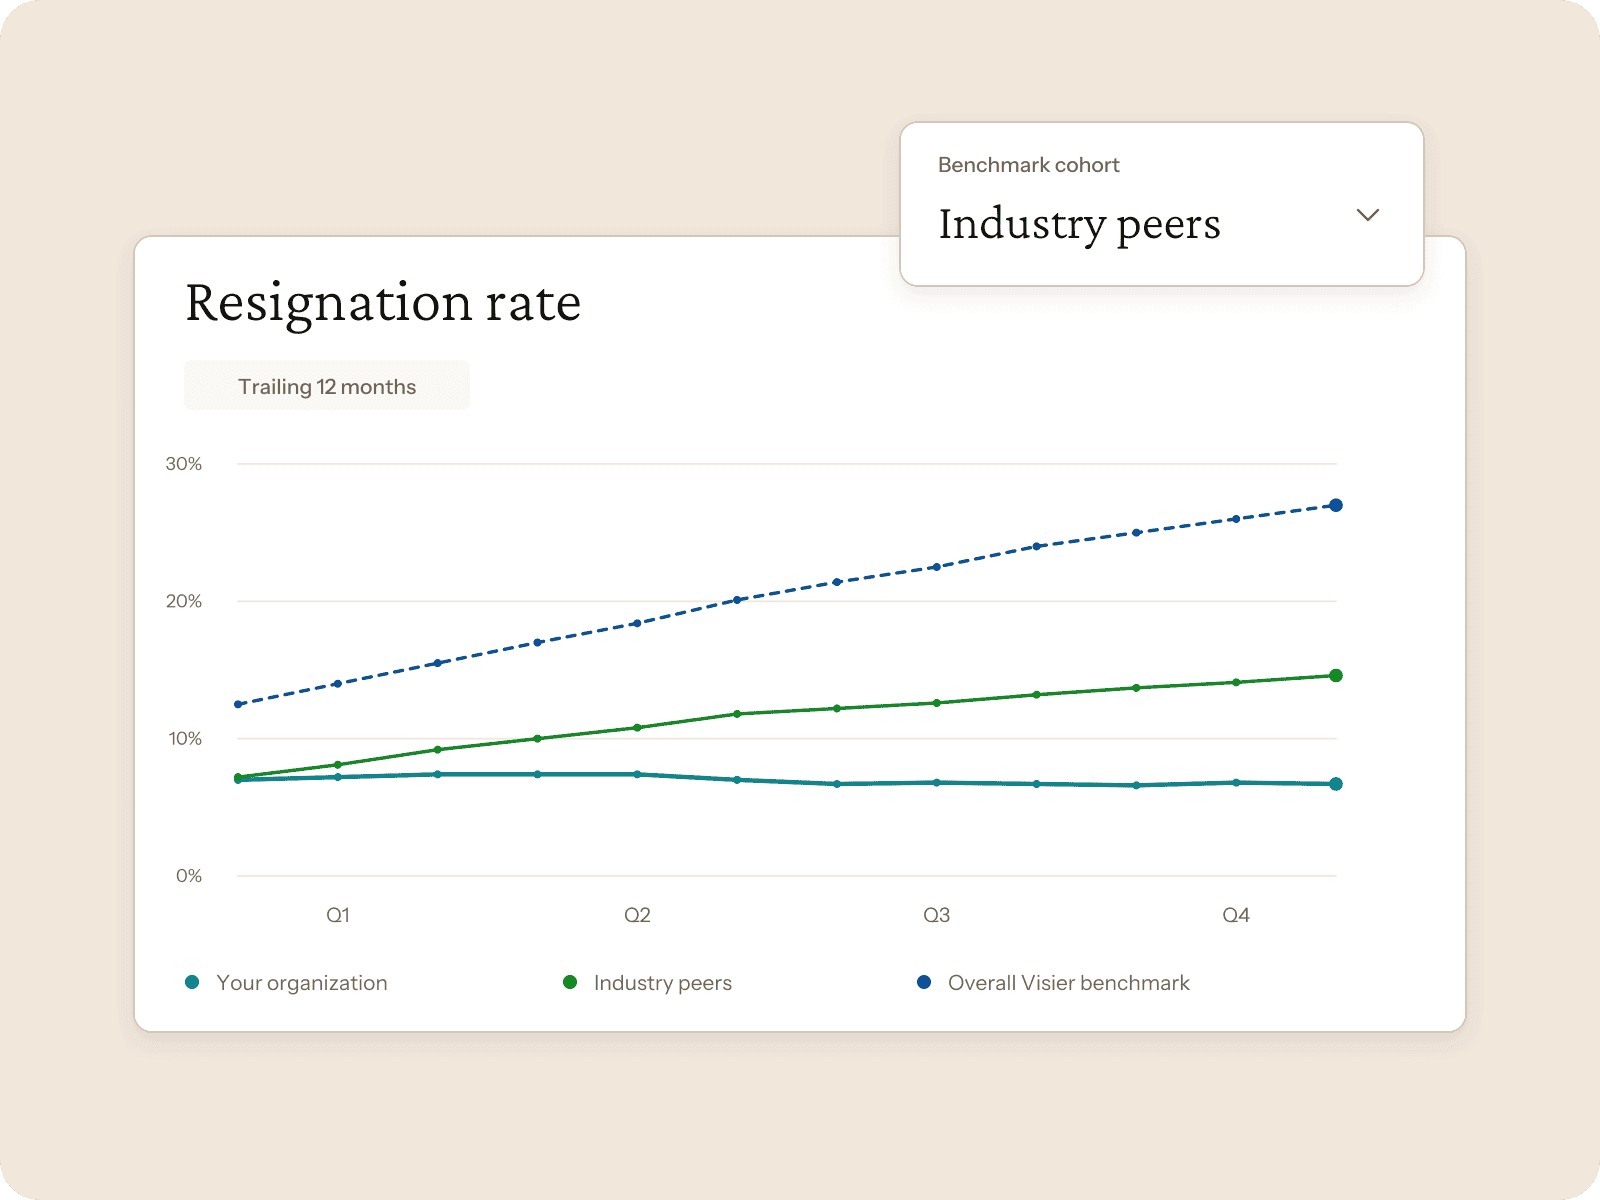Viewport: 1600px width, 1200px height.
Task: Click the first dashed benchmark data point
Action: coord(238,704)
